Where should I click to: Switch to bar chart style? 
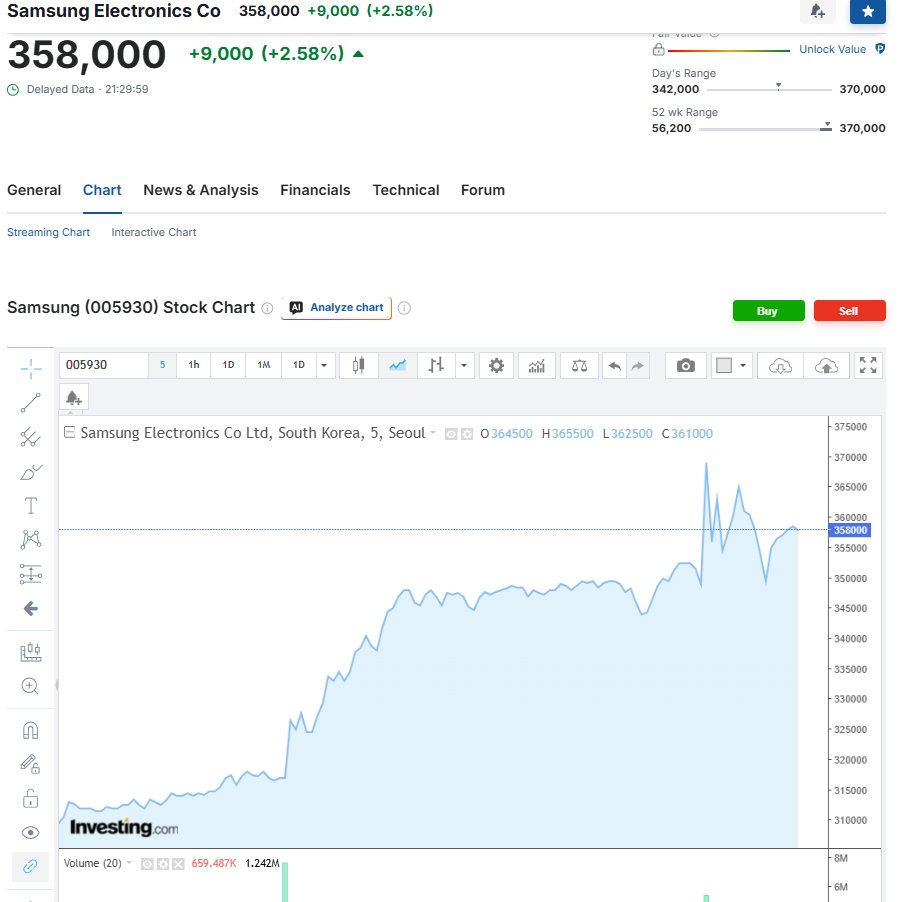(x=436, y=365)
